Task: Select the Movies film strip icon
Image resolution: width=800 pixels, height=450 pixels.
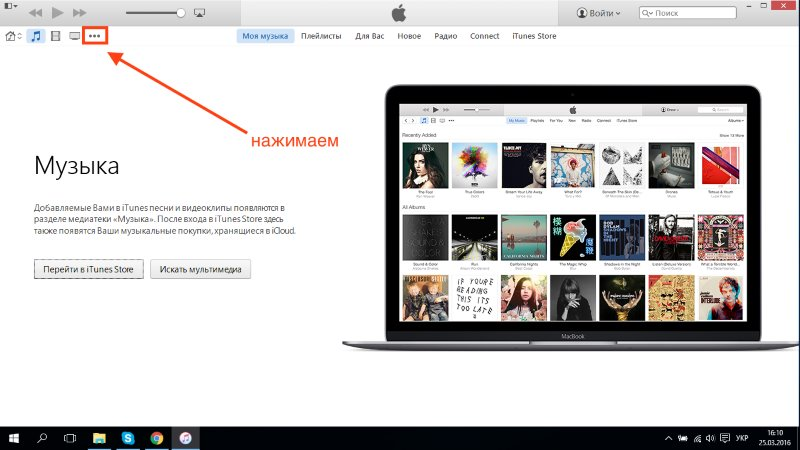Action: pyautogui.click(x=56, y=36)
